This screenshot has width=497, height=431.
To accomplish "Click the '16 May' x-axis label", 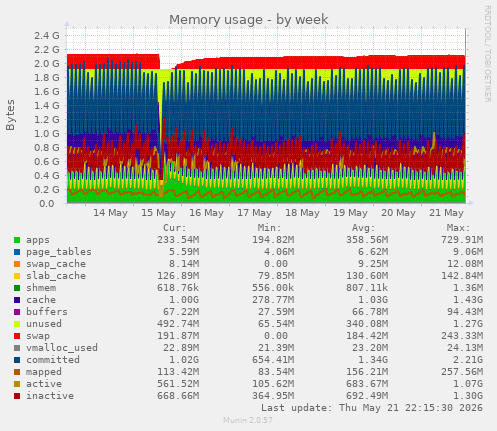I will click(206, 213).
